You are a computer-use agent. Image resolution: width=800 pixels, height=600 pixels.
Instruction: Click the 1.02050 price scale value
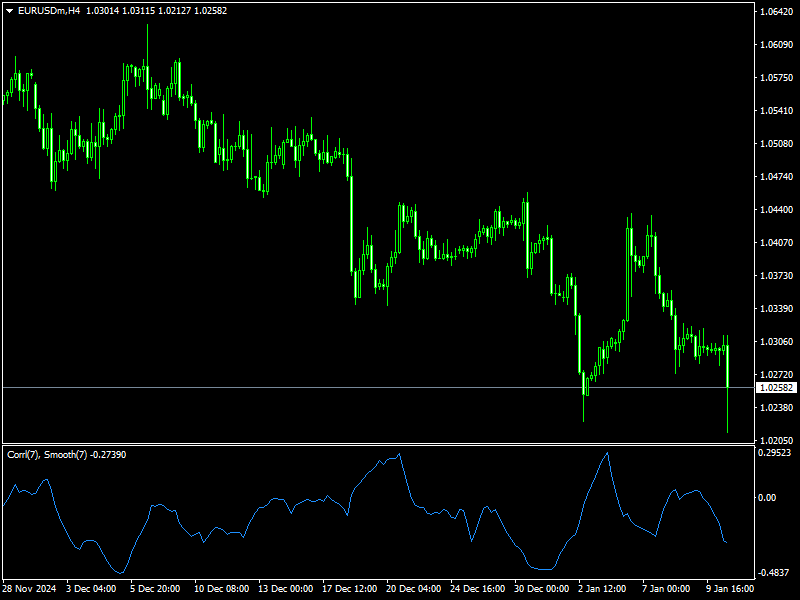[777, 440]
